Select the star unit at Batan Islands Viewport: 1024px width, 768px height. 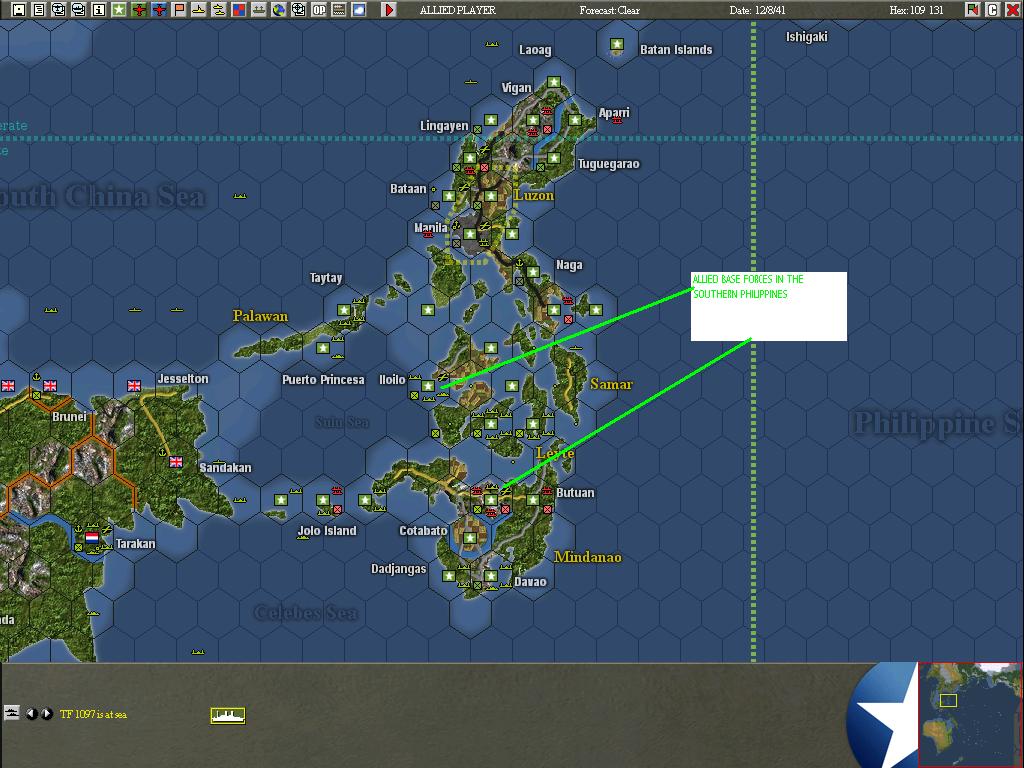pyautogui.click(x=616, y=44)
